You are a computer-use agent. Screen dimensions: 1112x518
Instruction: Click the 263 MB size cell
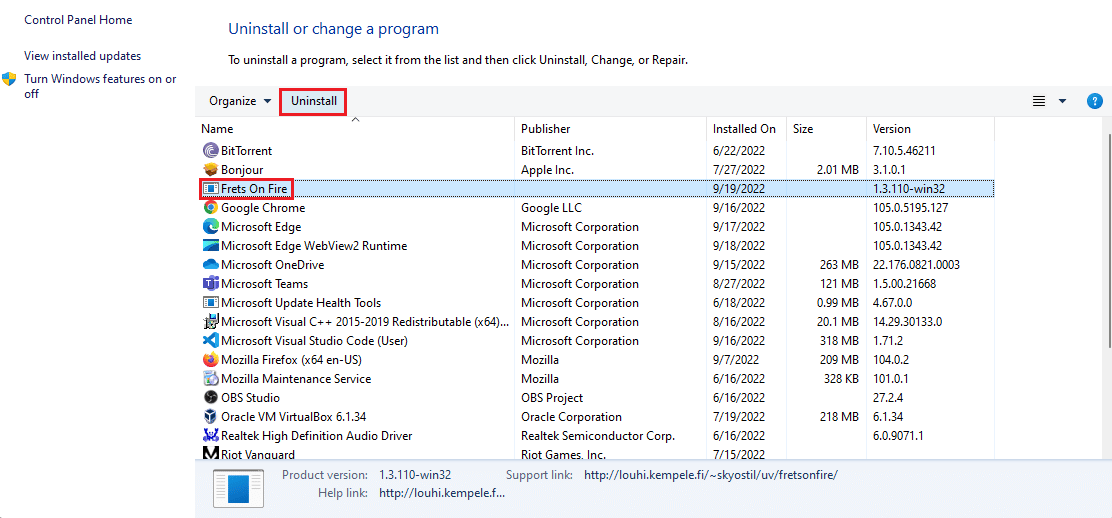[x=839, y=265]
